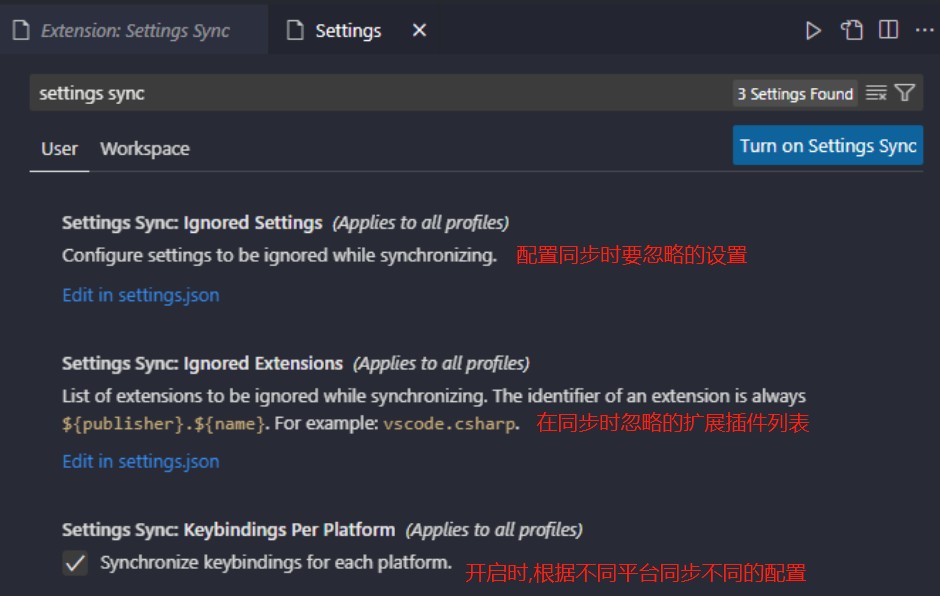The width and height of the screenshot is (940, 596).
Task: Select the Ignored Extensions setting title
Action: [x=203, y=363]
